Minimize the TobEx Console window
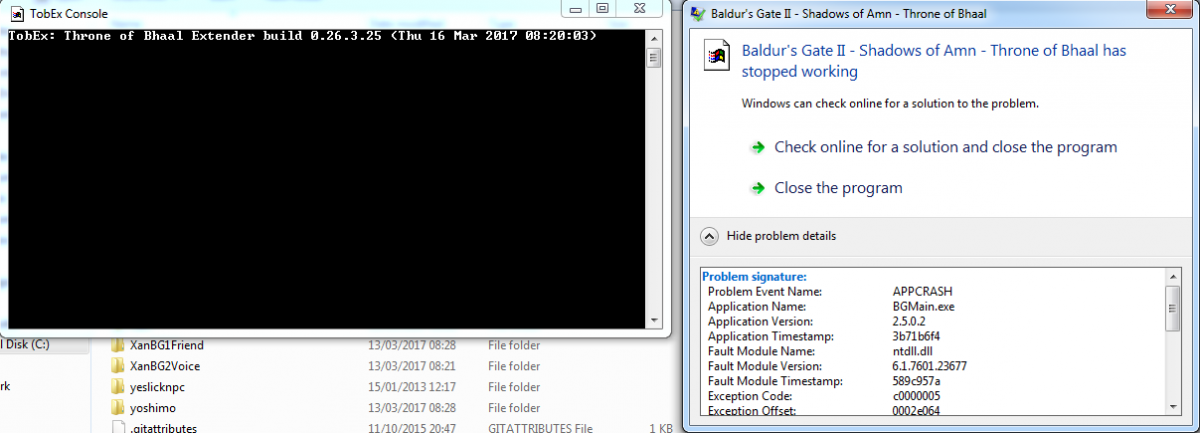Image resolution: width=1200 pixels, height=433 pixels. 573,9
